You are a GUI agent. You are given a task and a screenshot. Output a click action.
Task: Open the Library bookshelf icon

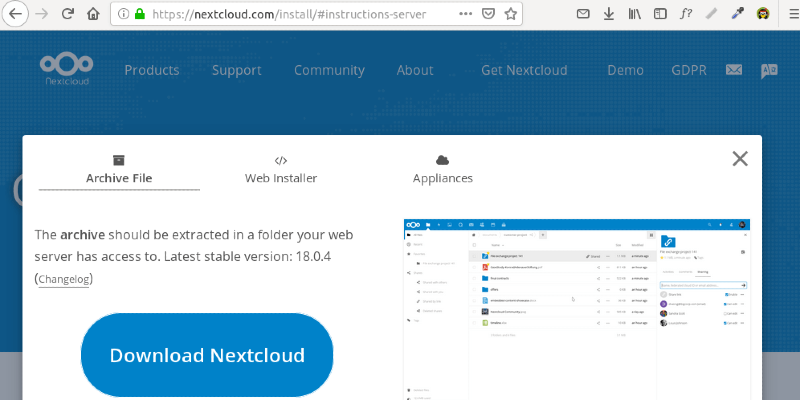tap(635, 14)
